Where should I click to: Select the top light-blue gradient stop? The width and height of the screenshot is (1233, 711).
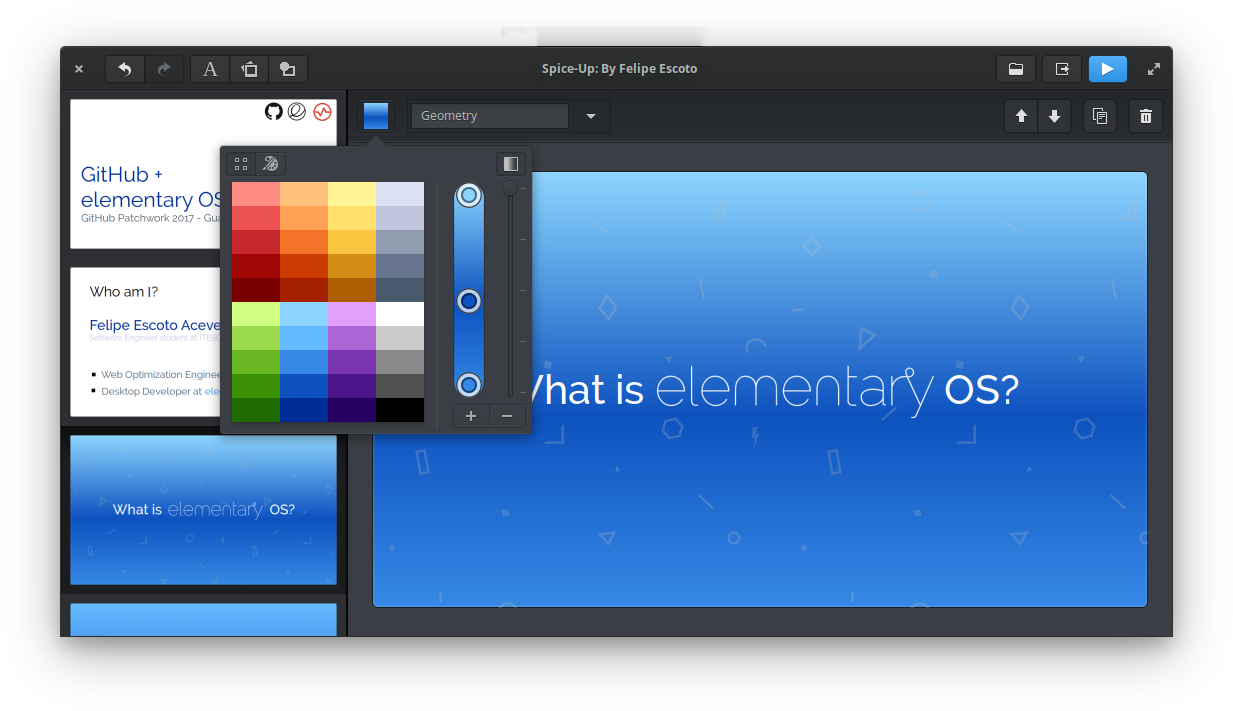(x=469, y=195)
